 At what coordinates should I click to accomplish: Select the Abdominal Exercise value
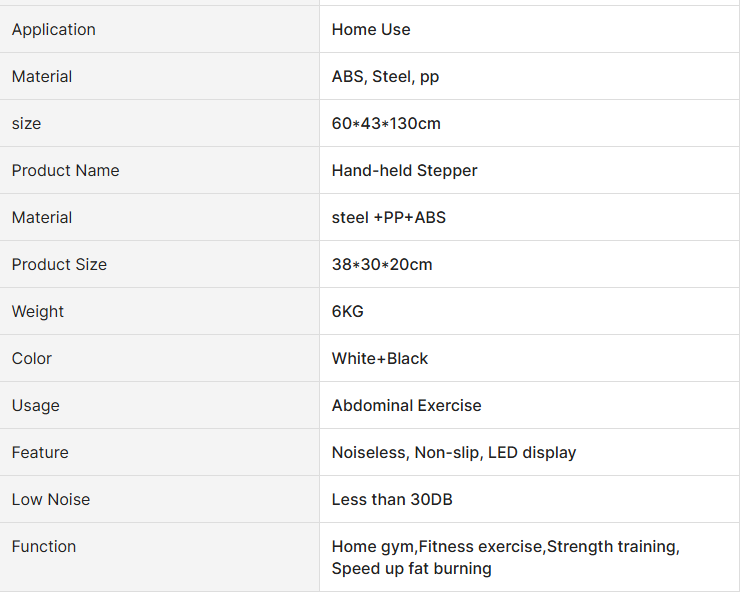406,405
